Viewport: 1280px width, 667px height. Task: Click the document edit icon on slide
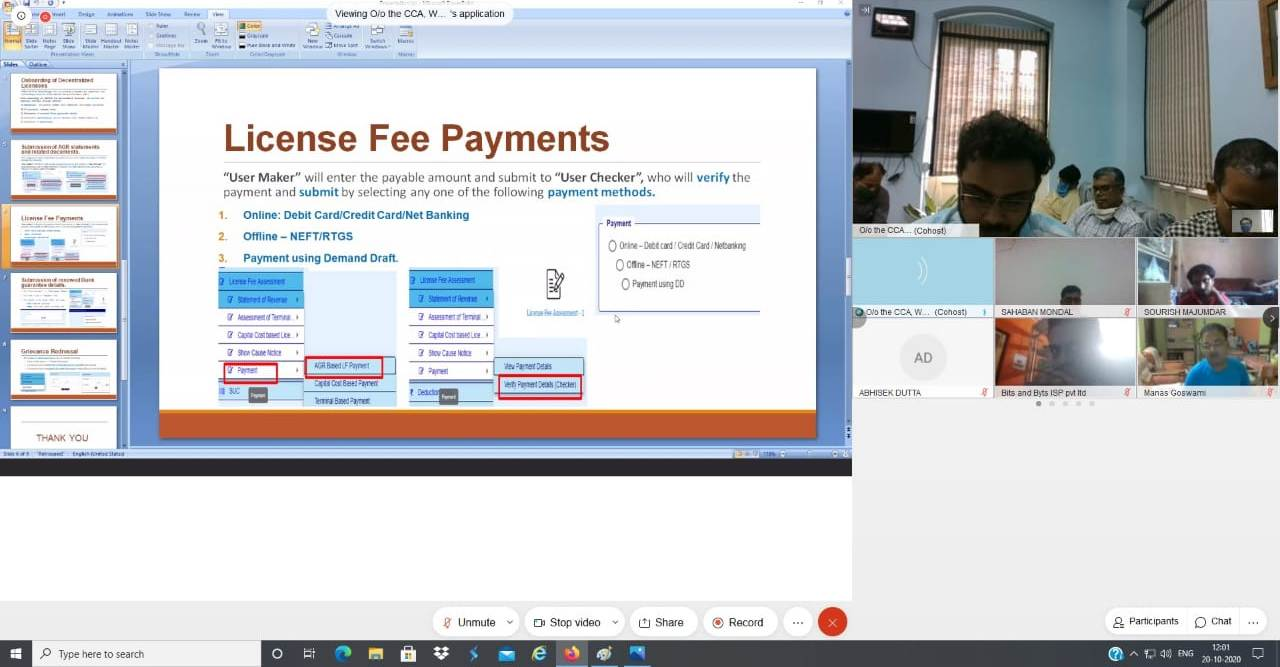(555, 284)
